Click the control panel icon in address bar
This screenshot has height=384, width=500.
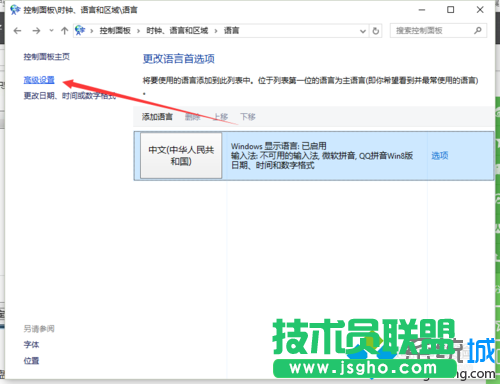pos(80,30)
